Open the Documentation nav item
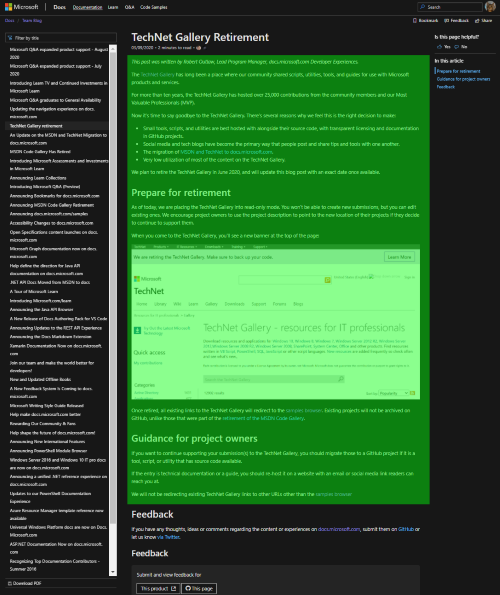 87,7
